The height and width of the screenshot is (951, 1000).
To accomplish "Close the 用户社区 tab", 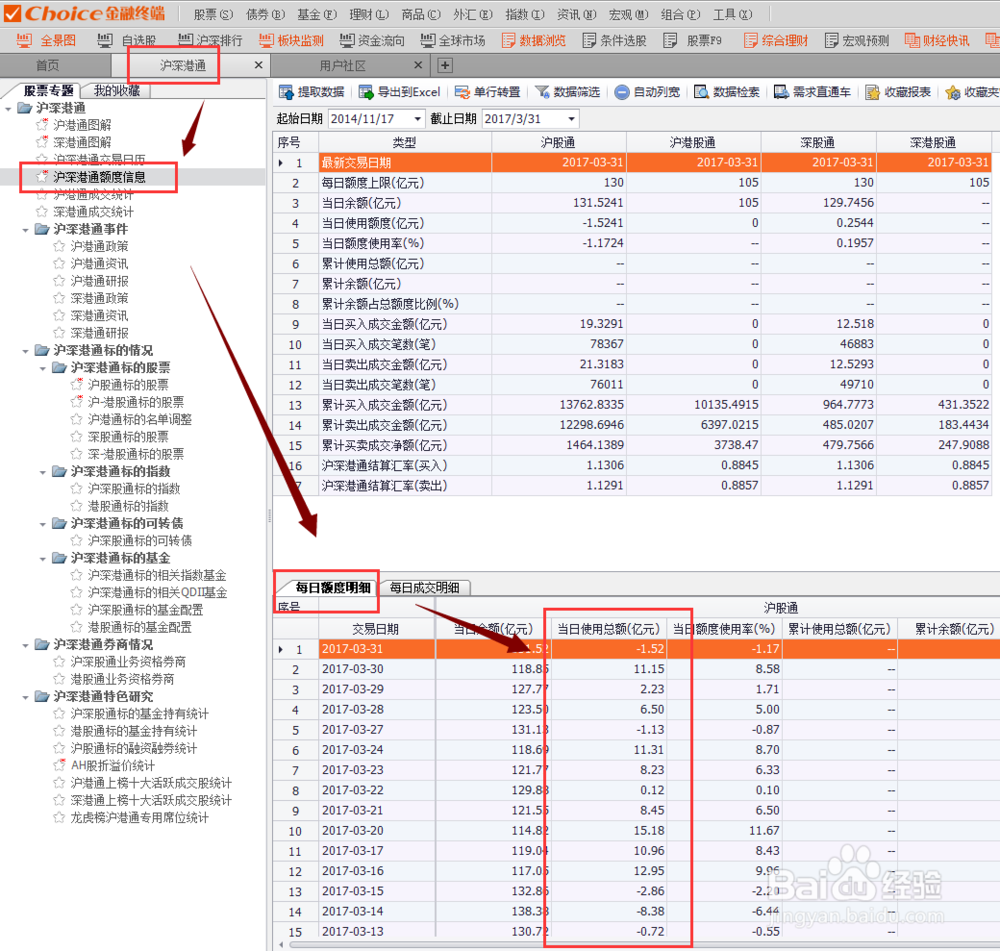I will (x=418, y=65).
